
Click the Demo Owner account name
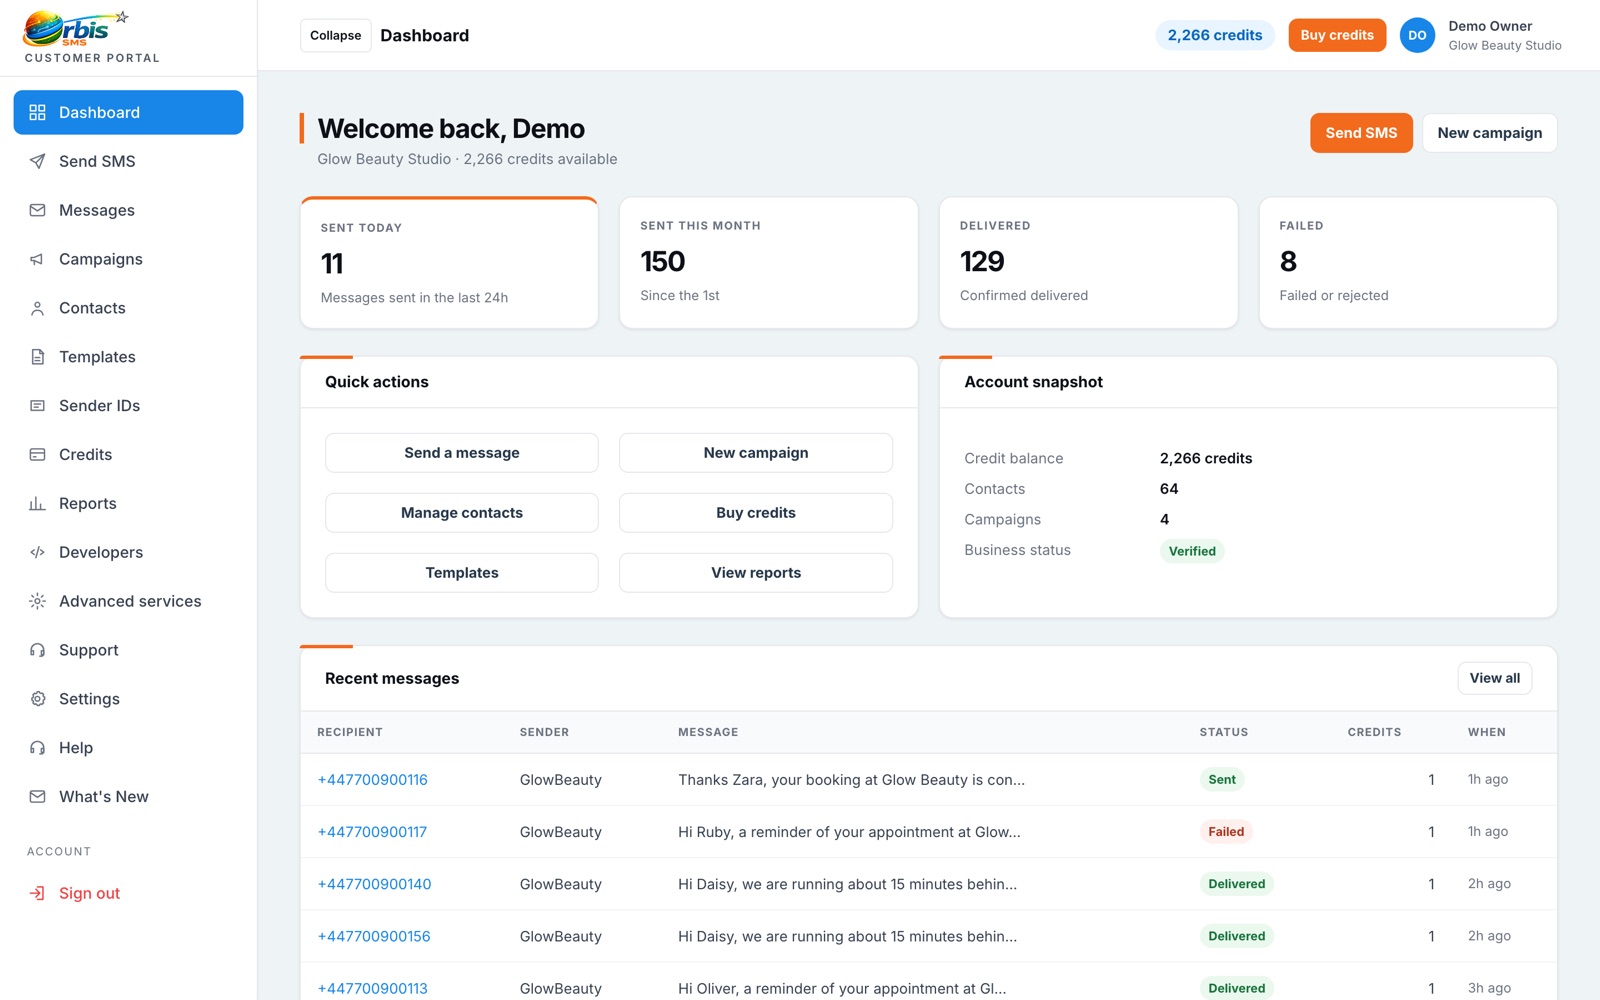coord(1490,26)
